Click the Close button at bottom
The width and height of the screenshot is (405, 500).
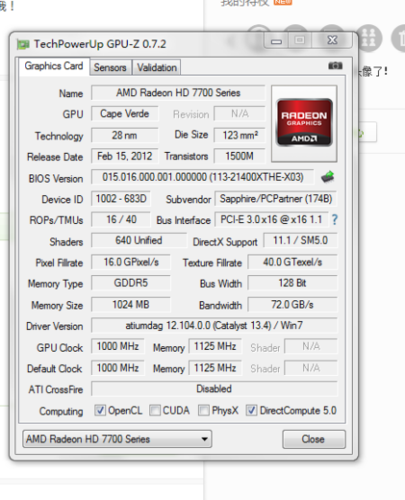314,439
